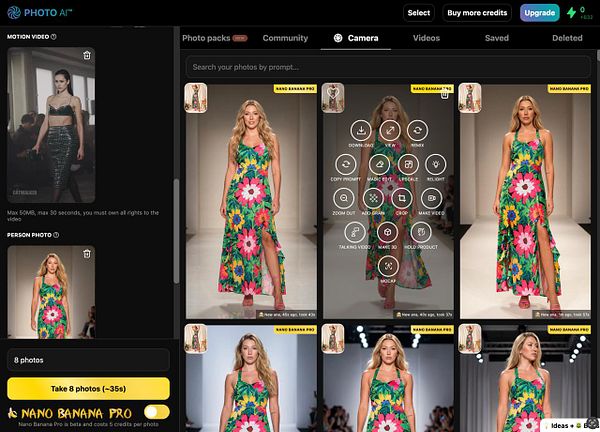Toggle the Nano Banana Pro switch
This screenshot has width=600, height=432.
click(x=157, y=412)
